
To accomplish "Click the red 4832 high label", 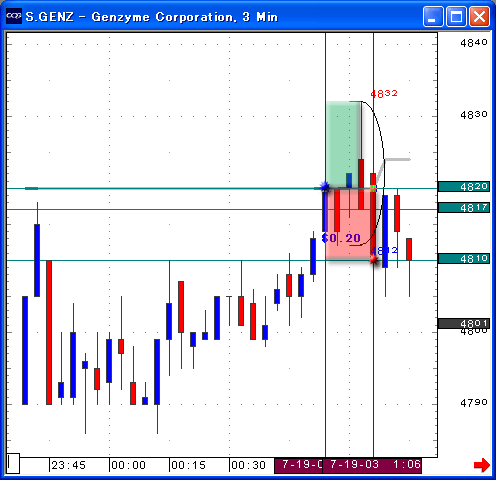I will pos(384,94).
